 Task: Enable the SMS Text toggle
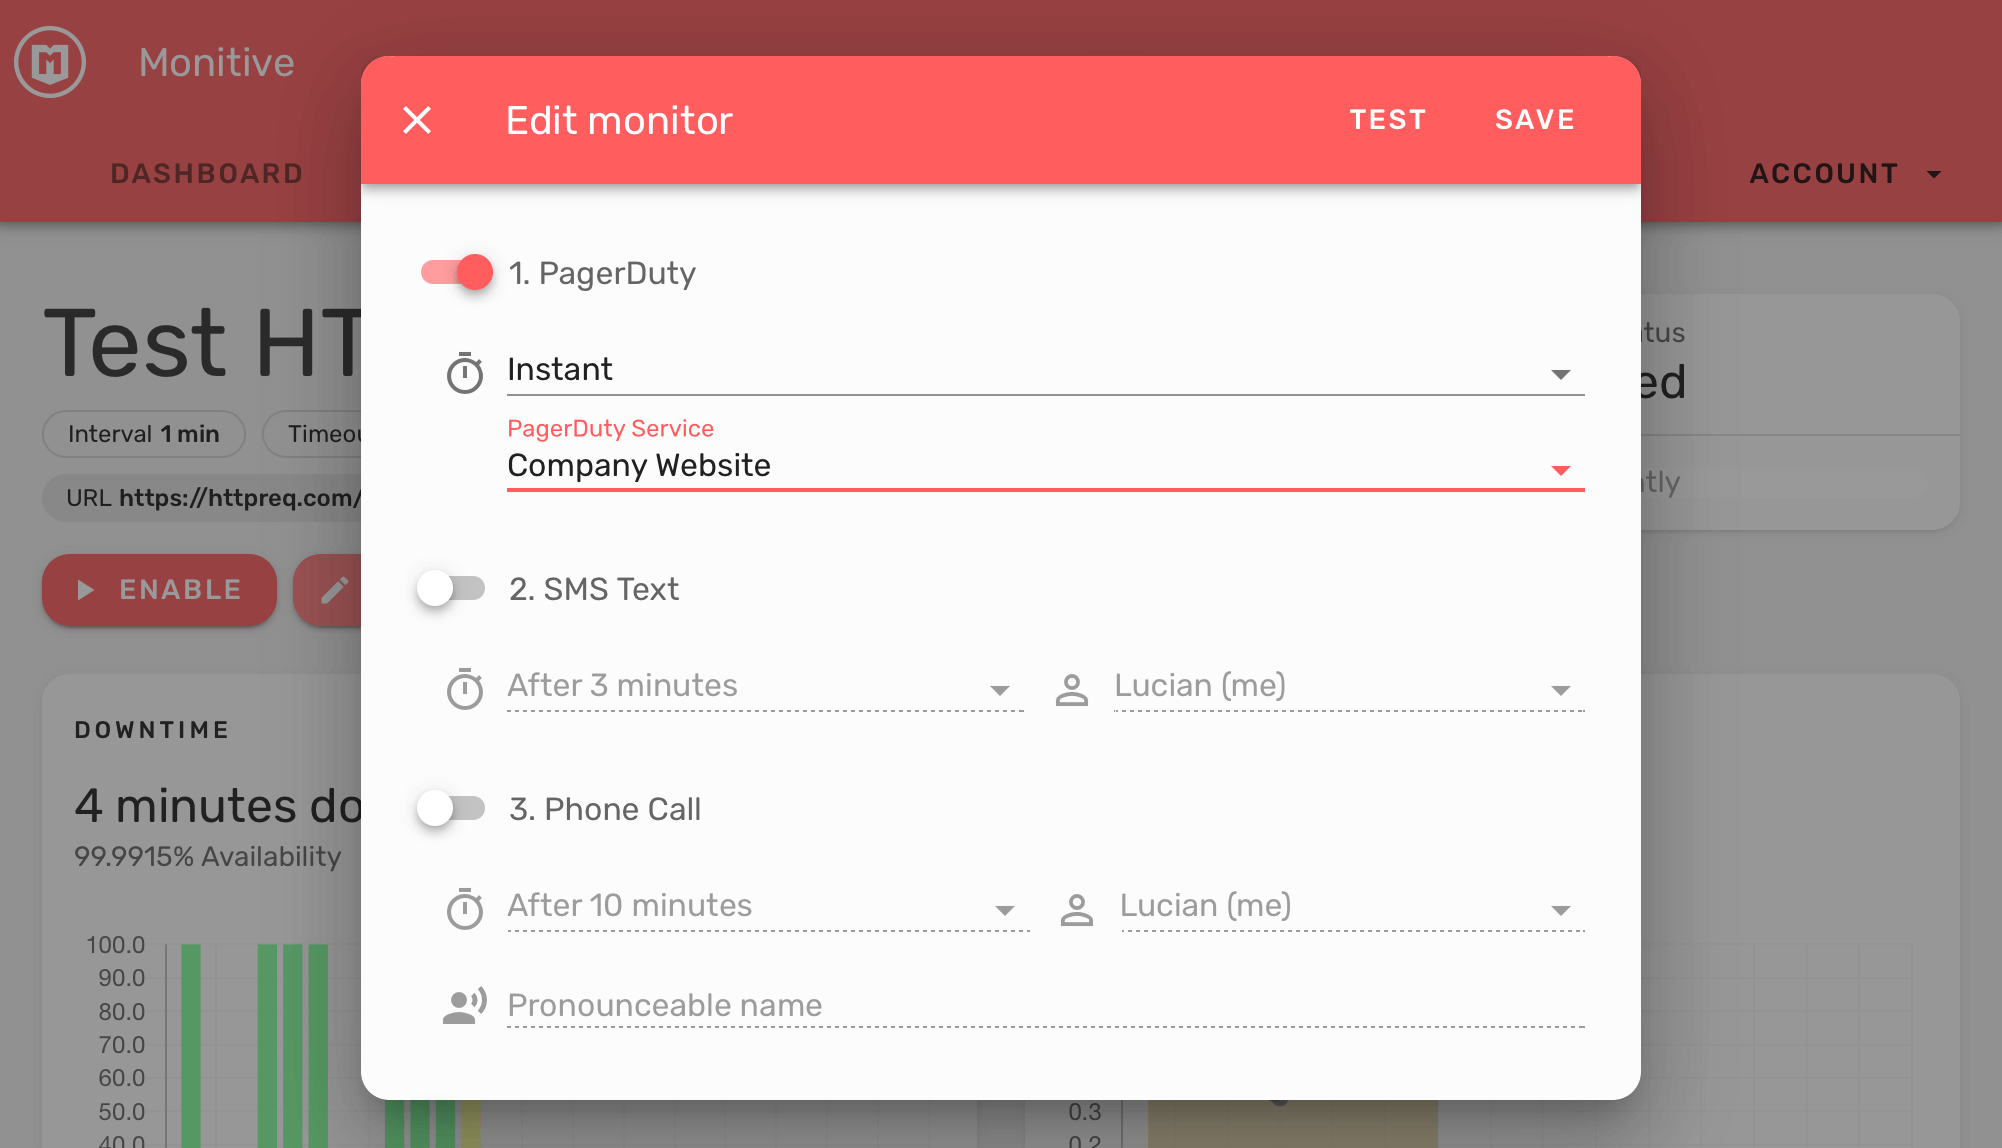451,588
